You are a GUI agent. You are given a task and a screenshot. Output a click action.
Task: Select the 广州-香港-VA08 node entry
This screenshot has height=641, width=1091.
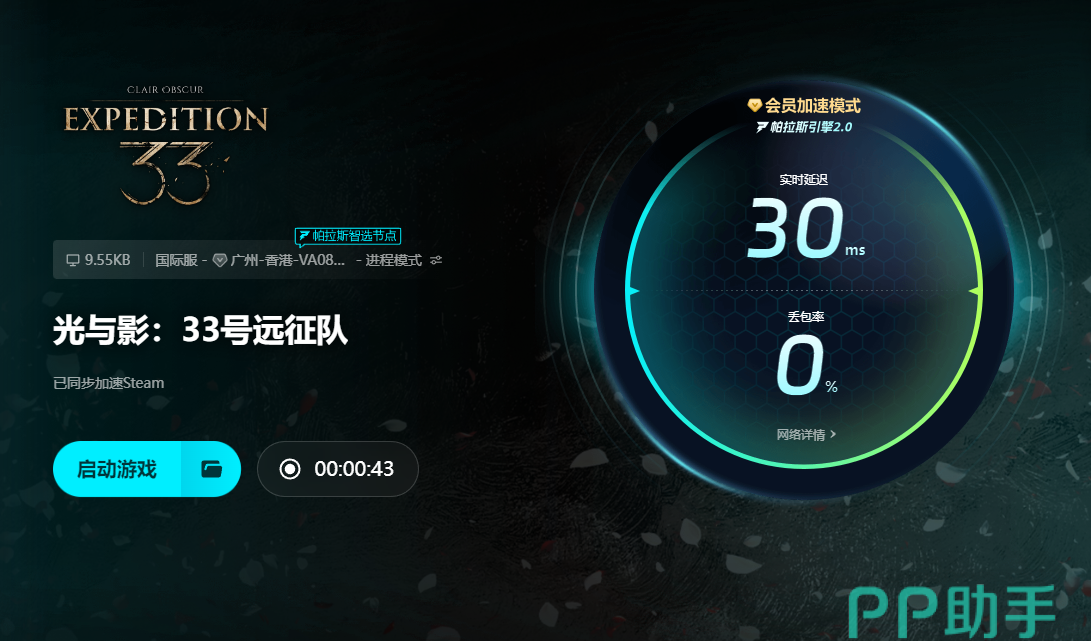[287, 260]
